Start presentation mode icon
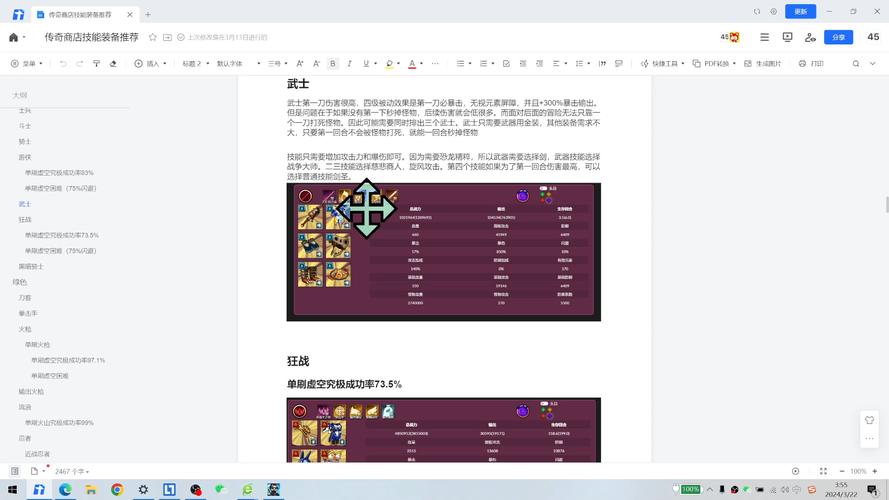 pyautogui.click(x=787, y=37)
